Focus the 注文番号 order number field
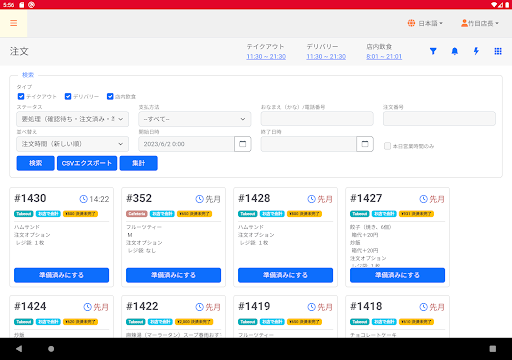The height and width of the screenshot is (360, 512). click(439, 119)
